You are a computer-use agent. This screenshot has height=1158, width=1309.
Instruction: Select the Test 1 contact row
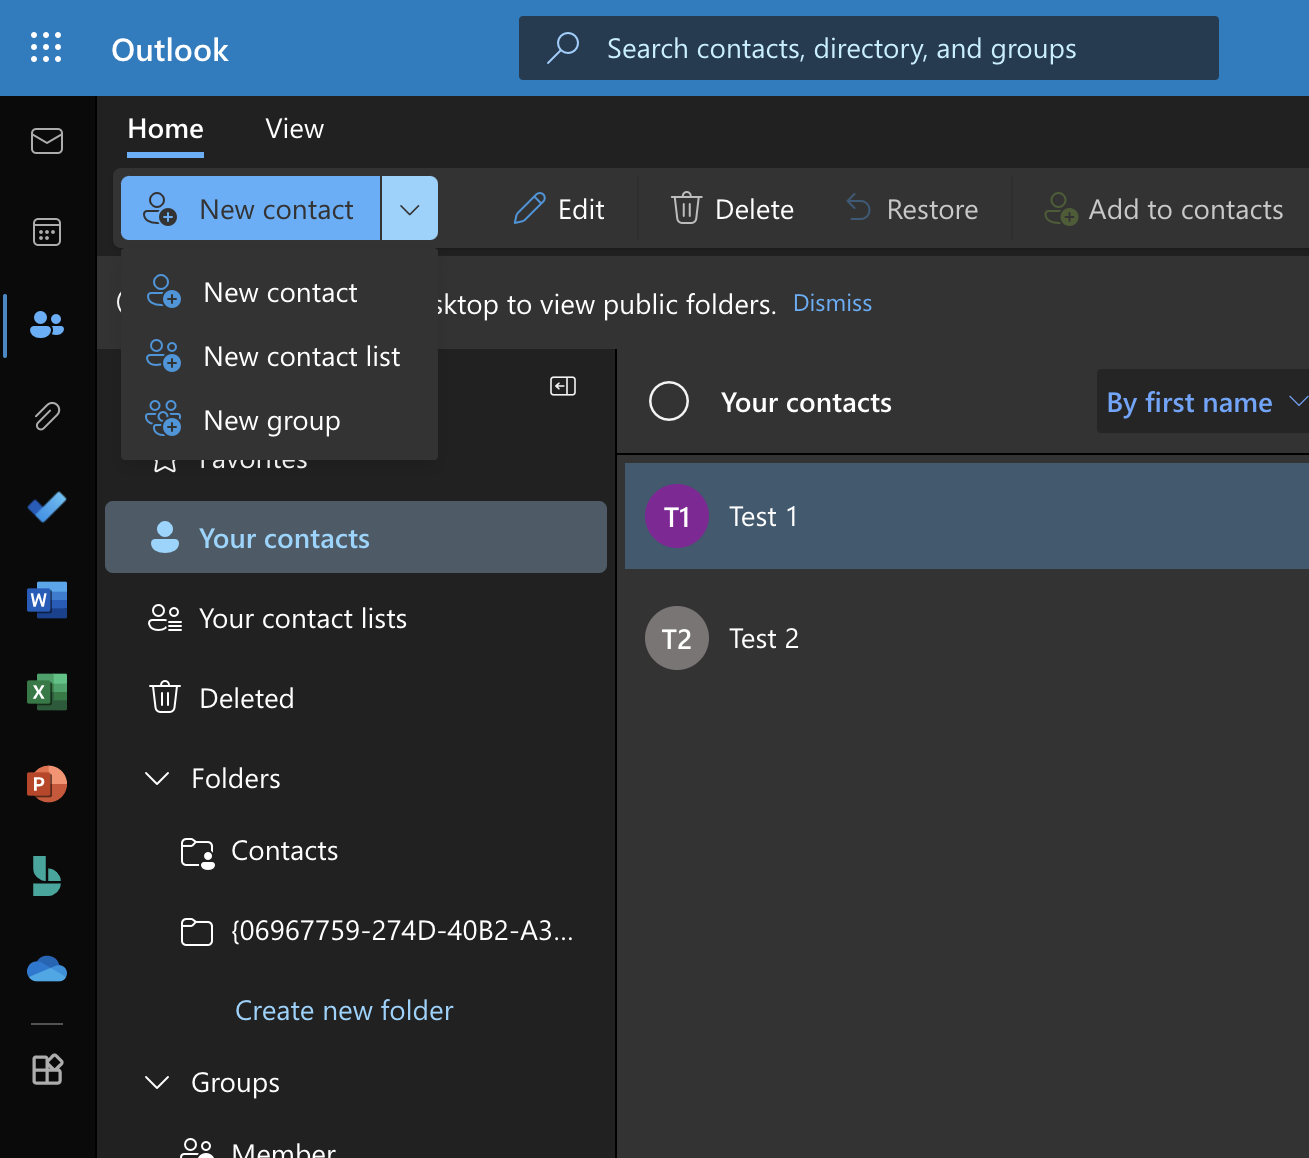coord(967,516)
